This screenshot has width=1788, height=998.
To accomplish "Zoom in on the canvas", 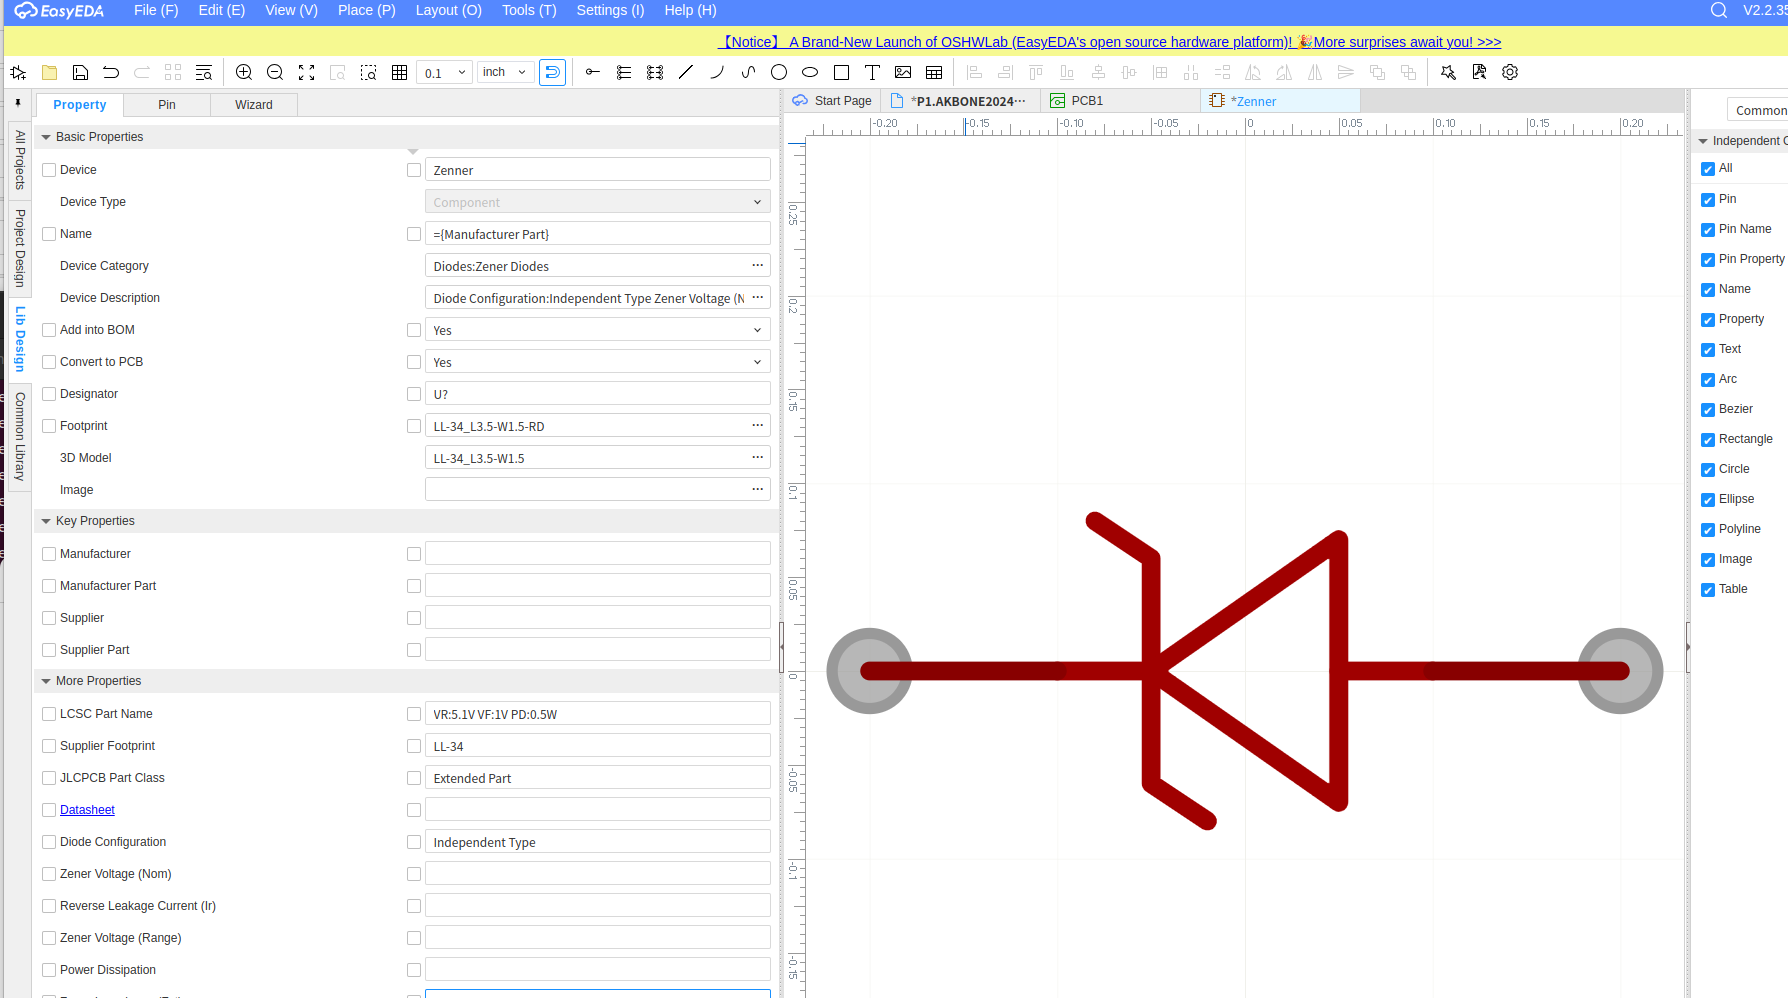I will [244, 72].
